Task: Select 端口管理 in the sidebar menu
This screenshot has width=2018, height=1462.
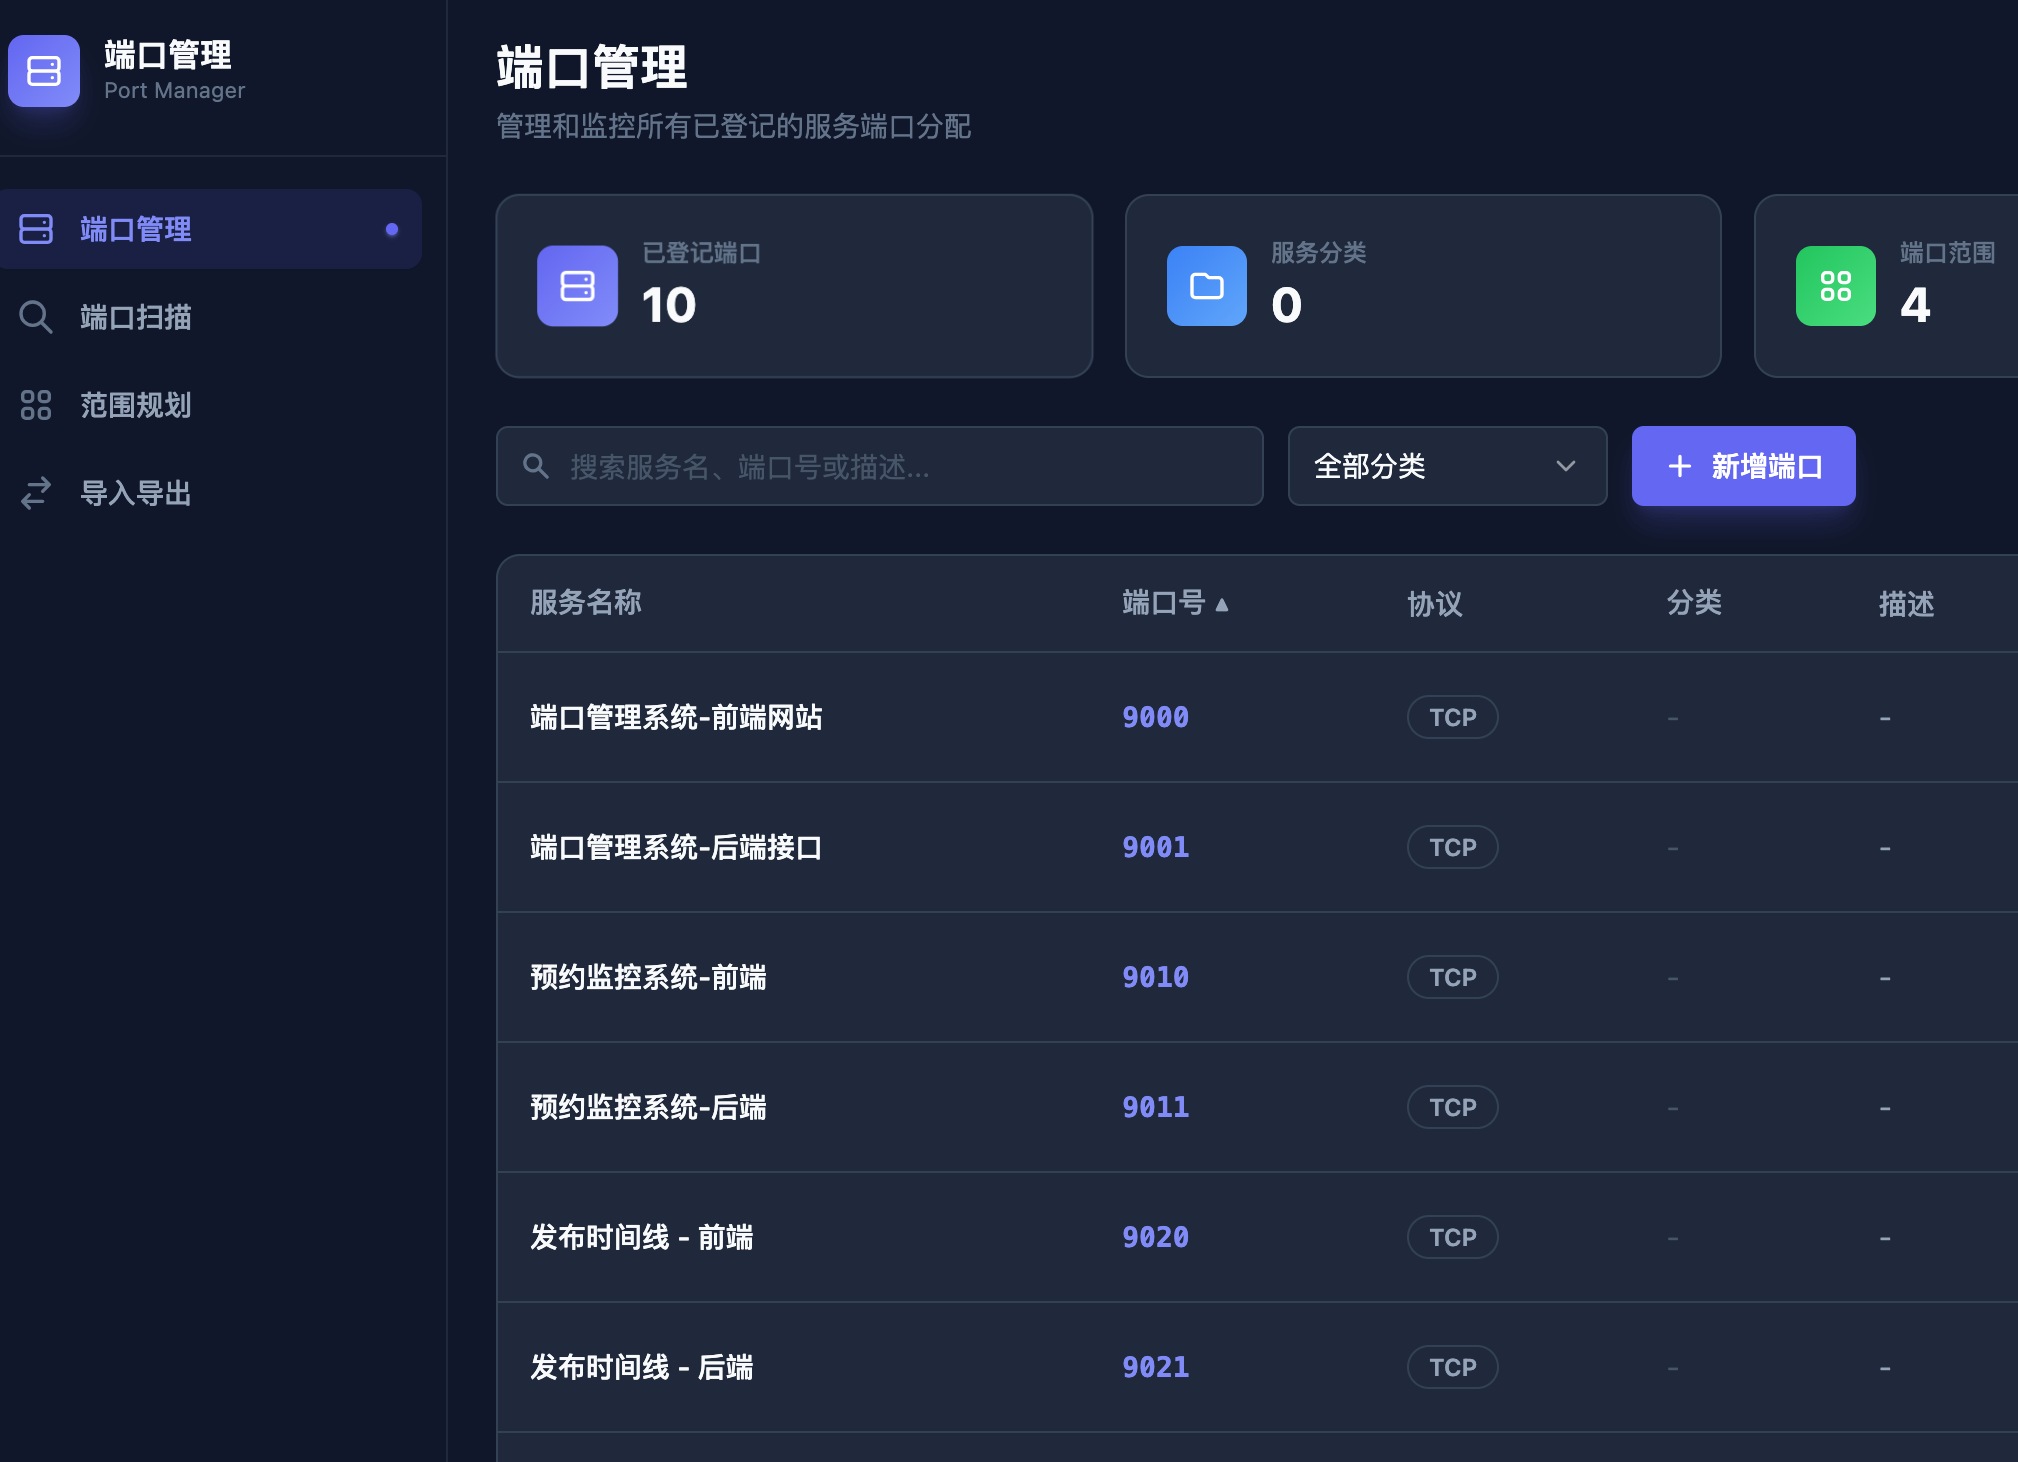Action: click(136, 229)
